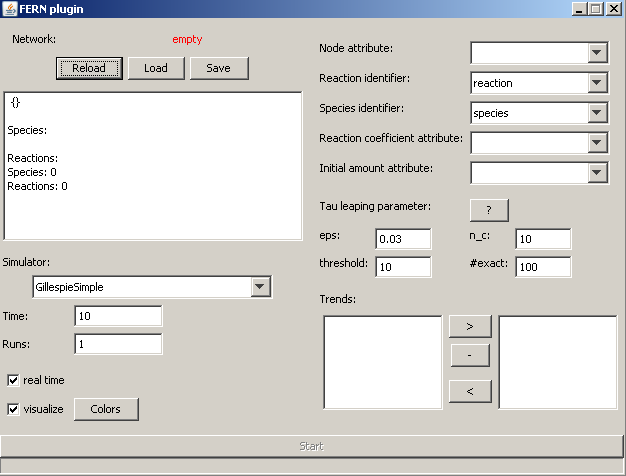
Task: Click the minus trend button
Action: 470,355
